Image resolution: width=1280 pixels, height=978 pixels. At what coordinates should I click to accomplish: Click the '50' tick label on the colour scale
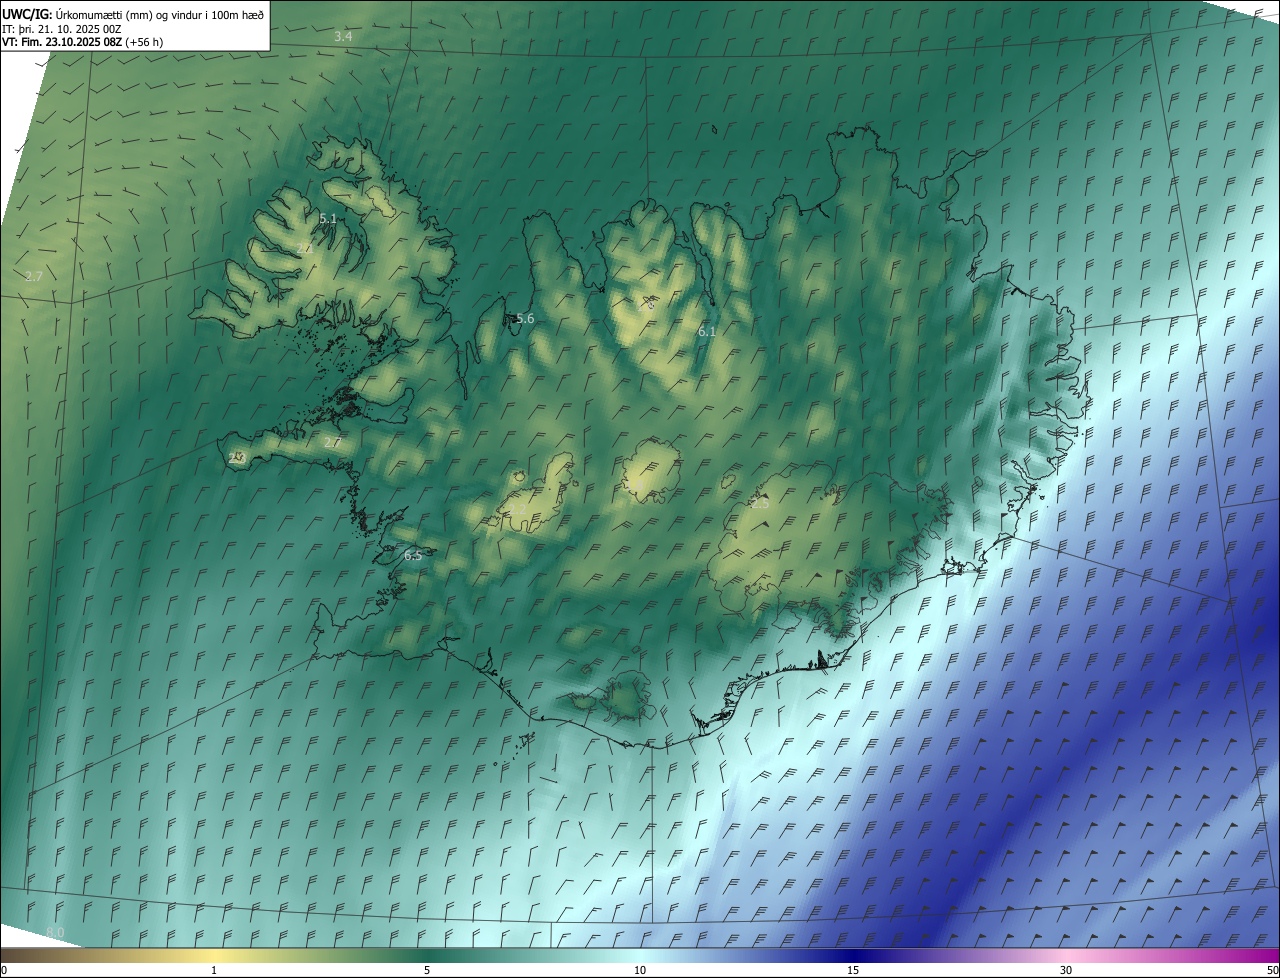tap(1272, 971)
